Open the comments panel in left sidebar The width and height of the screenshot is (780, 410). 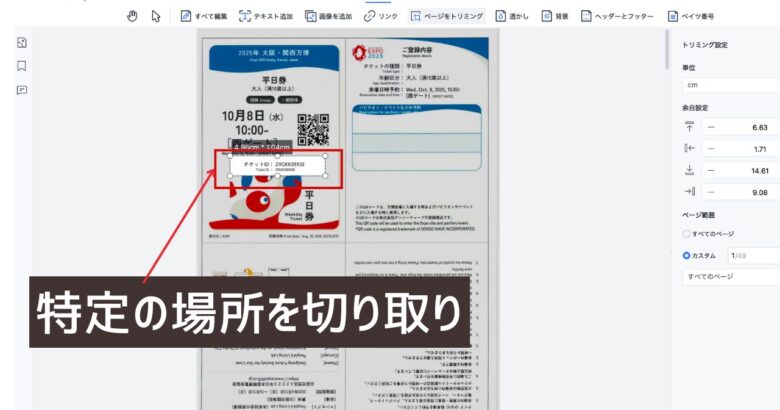[x=22, y=90]
